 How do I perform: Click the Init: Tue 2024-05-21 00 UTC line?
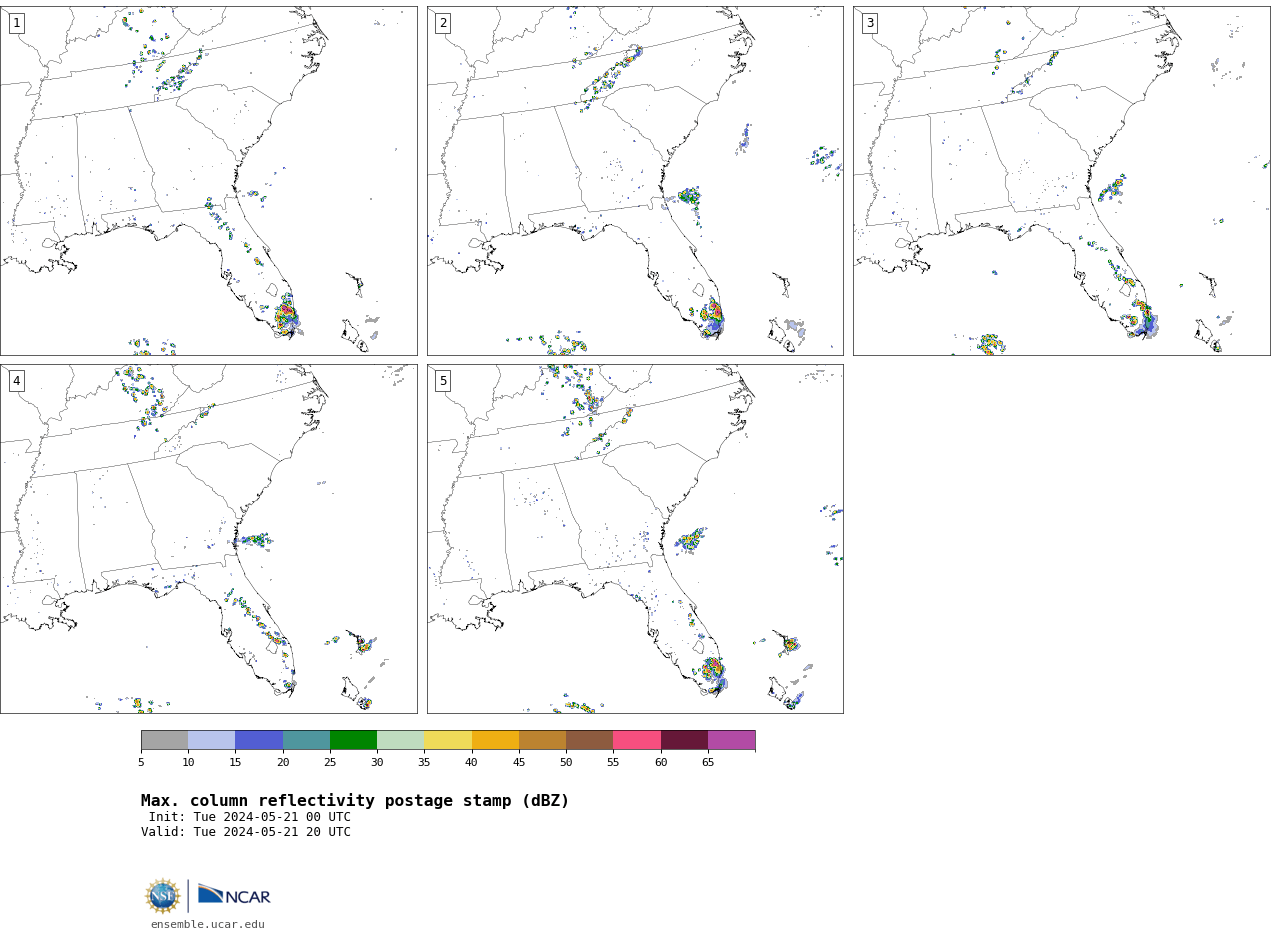coord(250,817)
